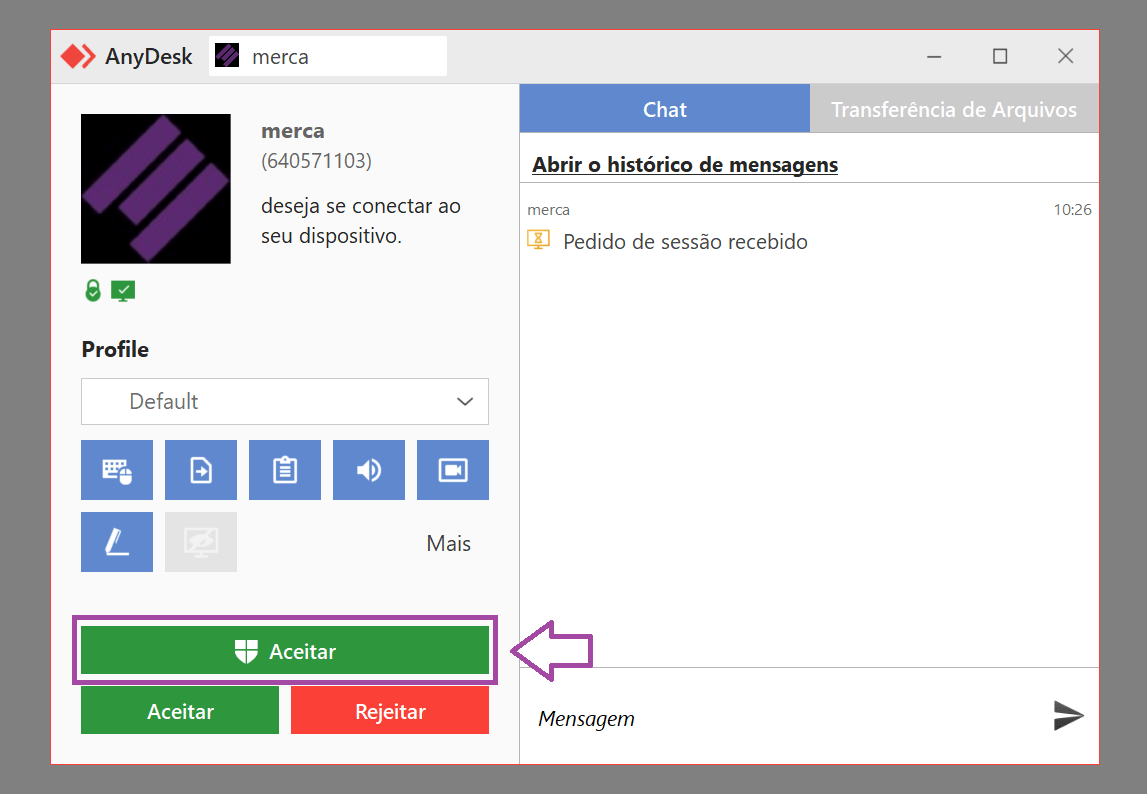Click the privacy mode screen icon

200,542
